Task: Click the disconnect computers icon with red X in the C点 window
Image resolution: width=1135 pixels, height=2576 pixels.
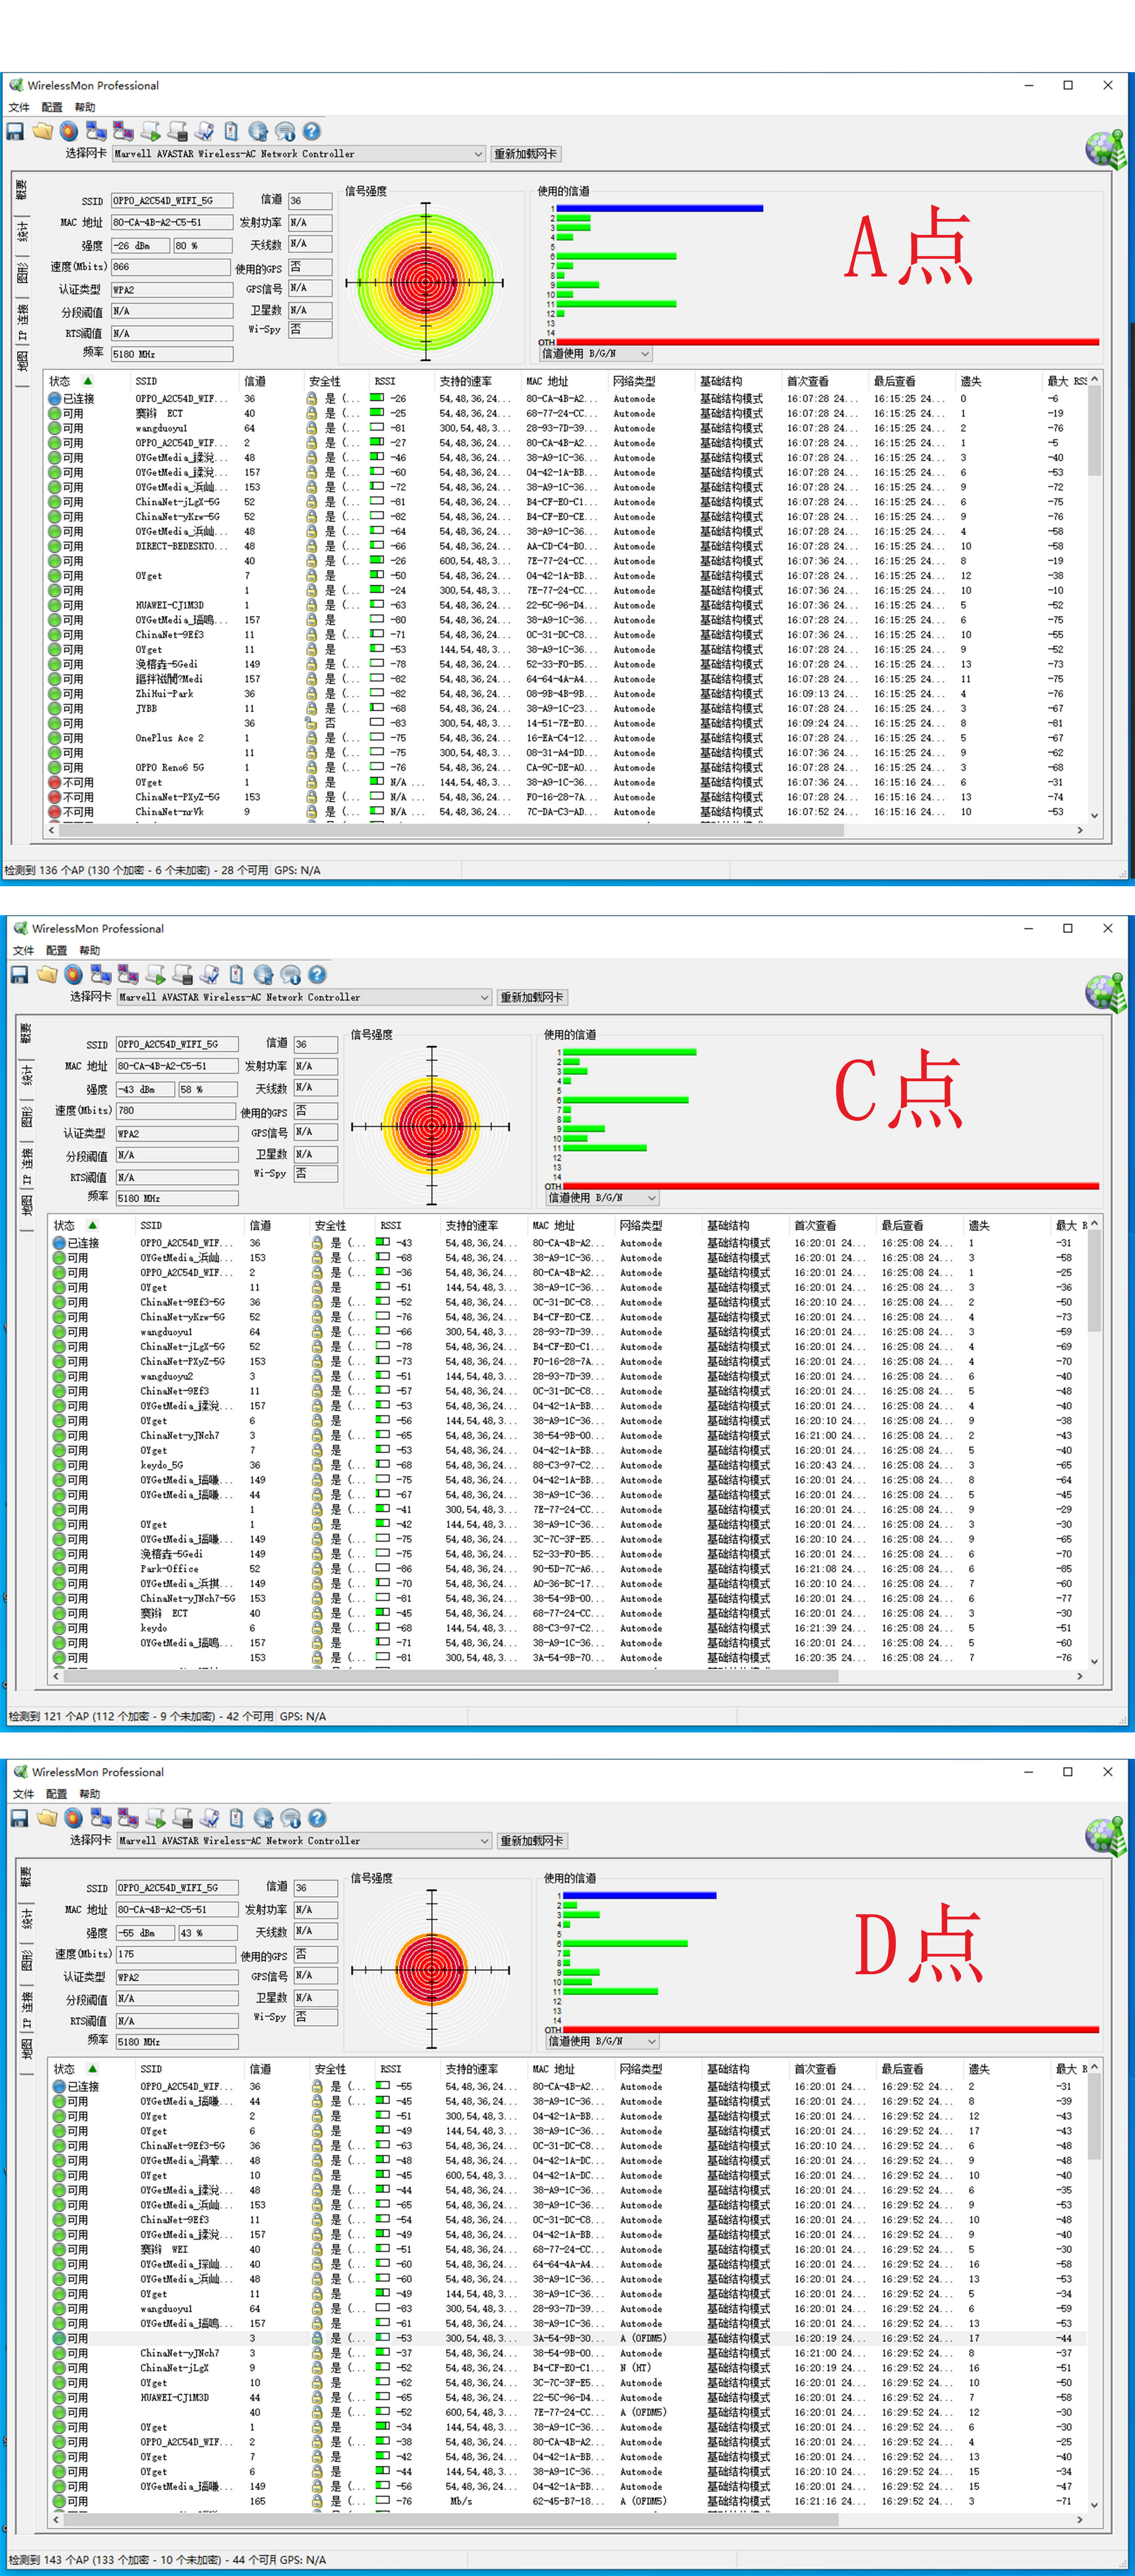Action: 128,975
